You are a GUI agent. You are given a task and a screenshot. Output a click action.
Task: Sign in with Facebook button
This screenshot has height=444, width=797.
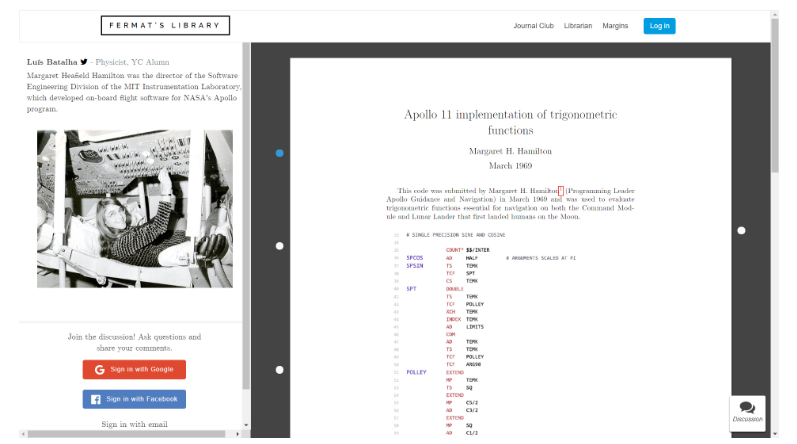(134, 399)
